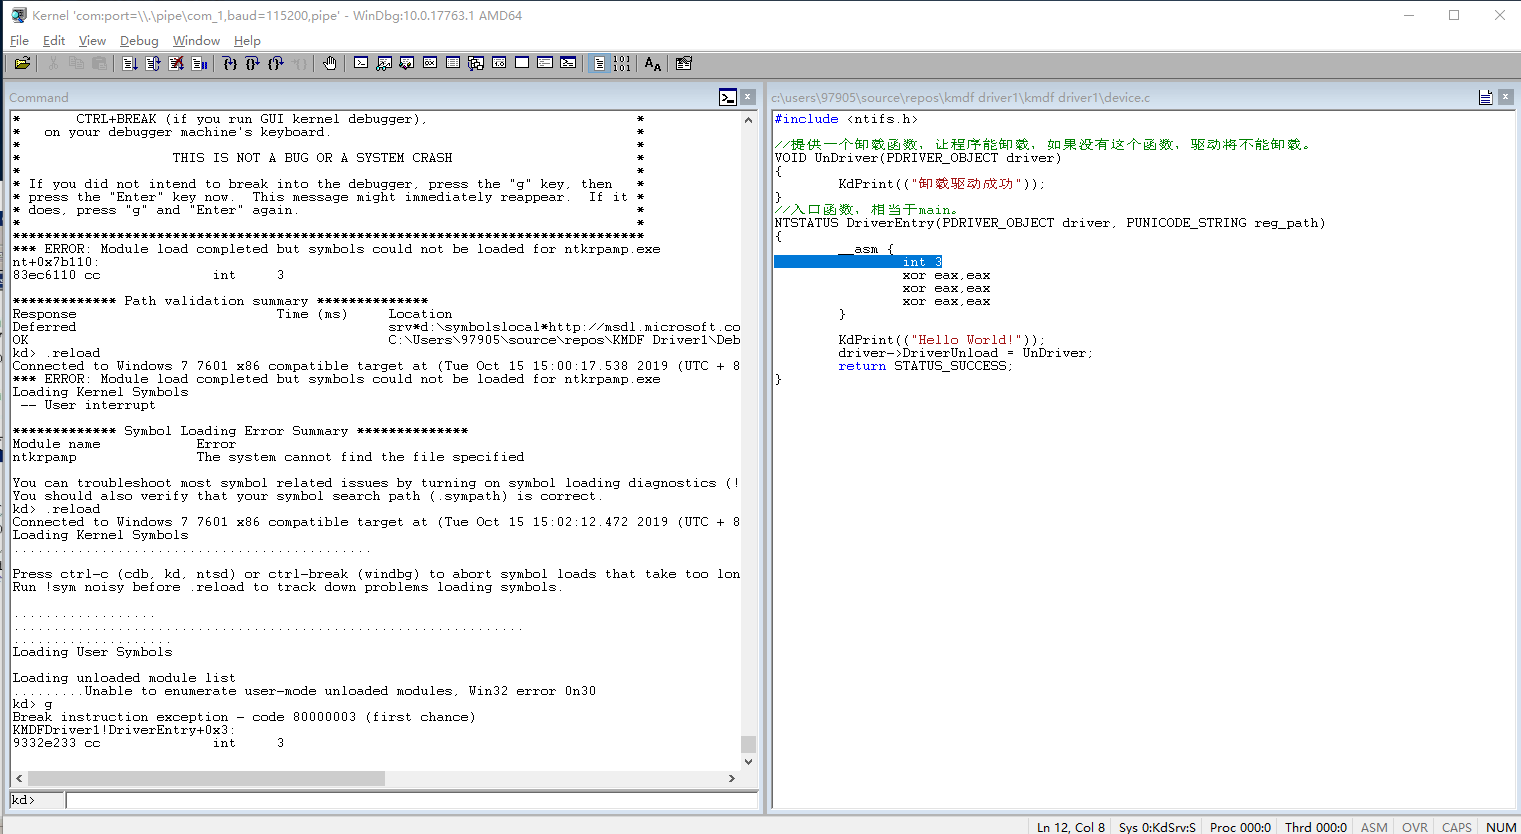Viewport: 1521px width, 834px height.
Task: Click the "return STATUS_SUCCESS;" line
Action: click(x=925, y=366)
